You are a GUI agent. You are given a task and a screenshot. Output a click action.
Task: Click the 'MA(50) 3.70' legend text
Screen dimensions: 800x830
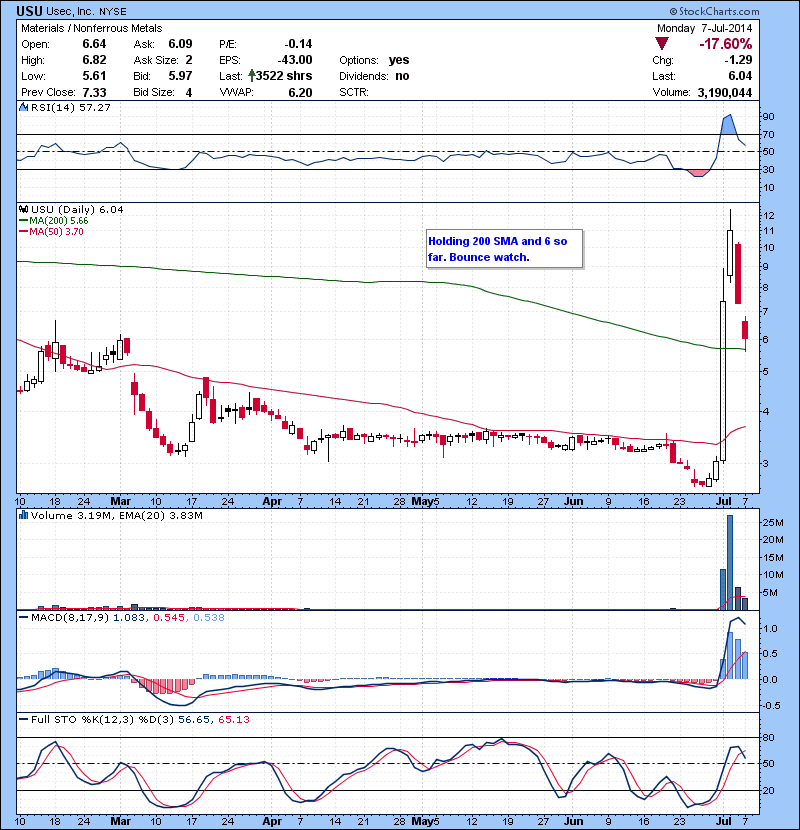56,232
